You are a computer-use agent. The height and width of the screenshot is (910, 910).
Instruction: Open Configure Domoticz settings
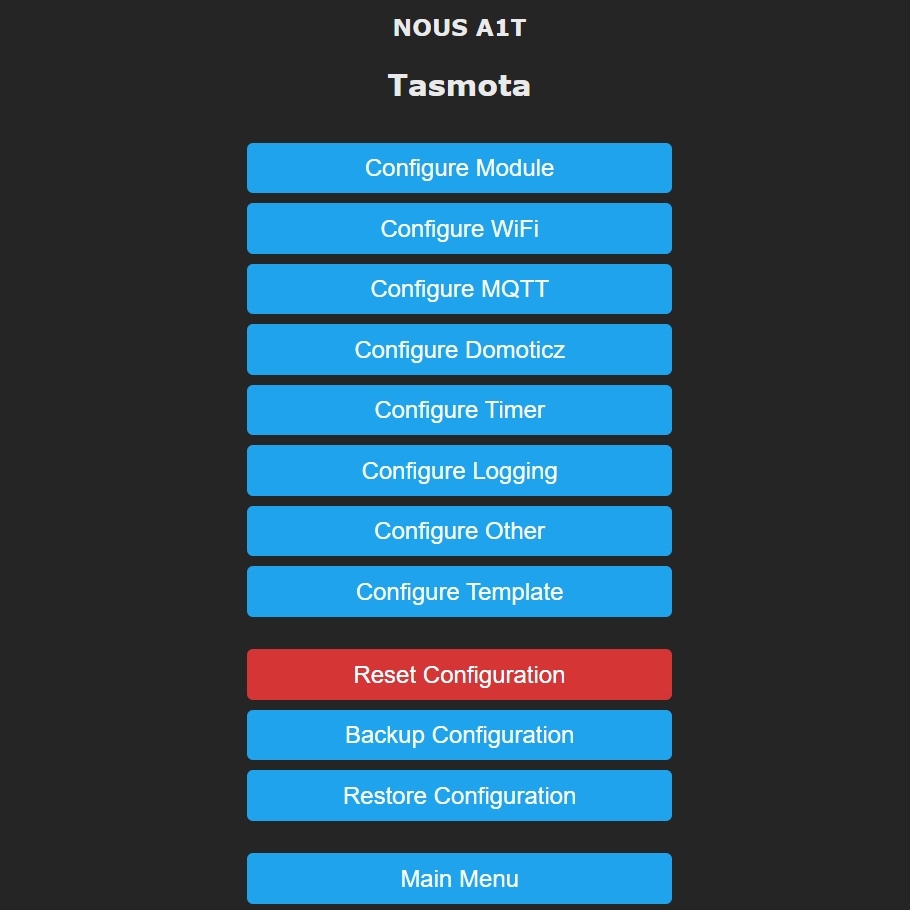(459, 350)
